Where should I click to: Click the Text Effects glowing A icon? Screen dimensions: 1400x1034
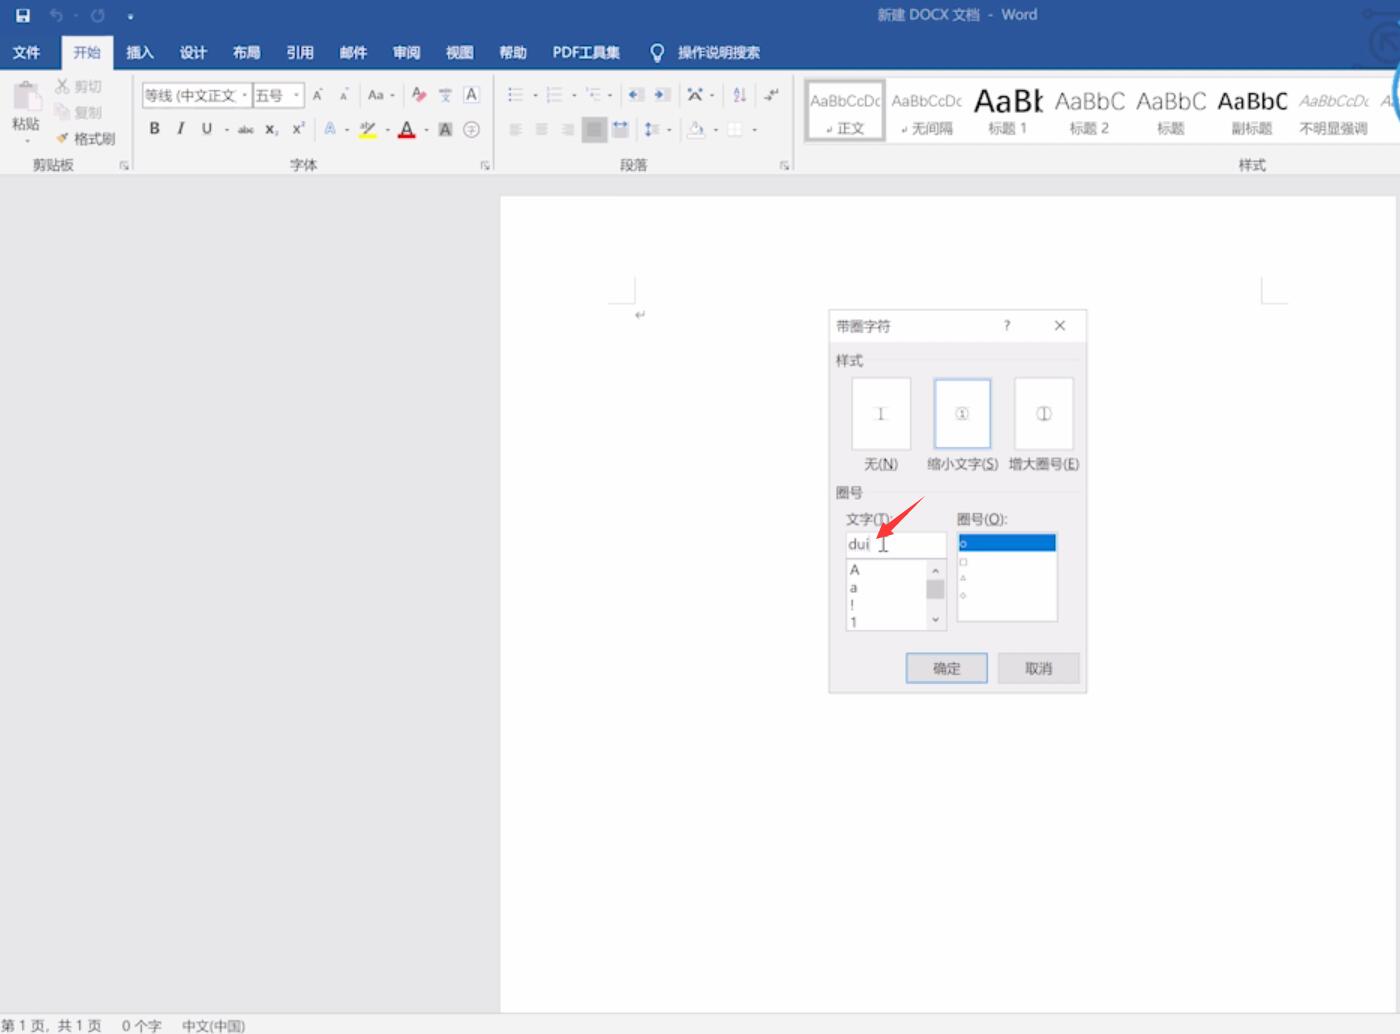pos(330,129)
